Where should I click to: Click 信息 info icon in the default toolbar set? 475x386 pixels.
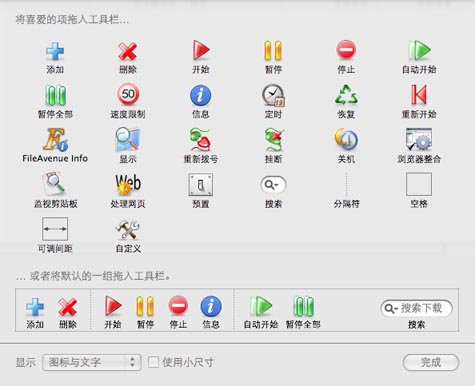point(211,306)
